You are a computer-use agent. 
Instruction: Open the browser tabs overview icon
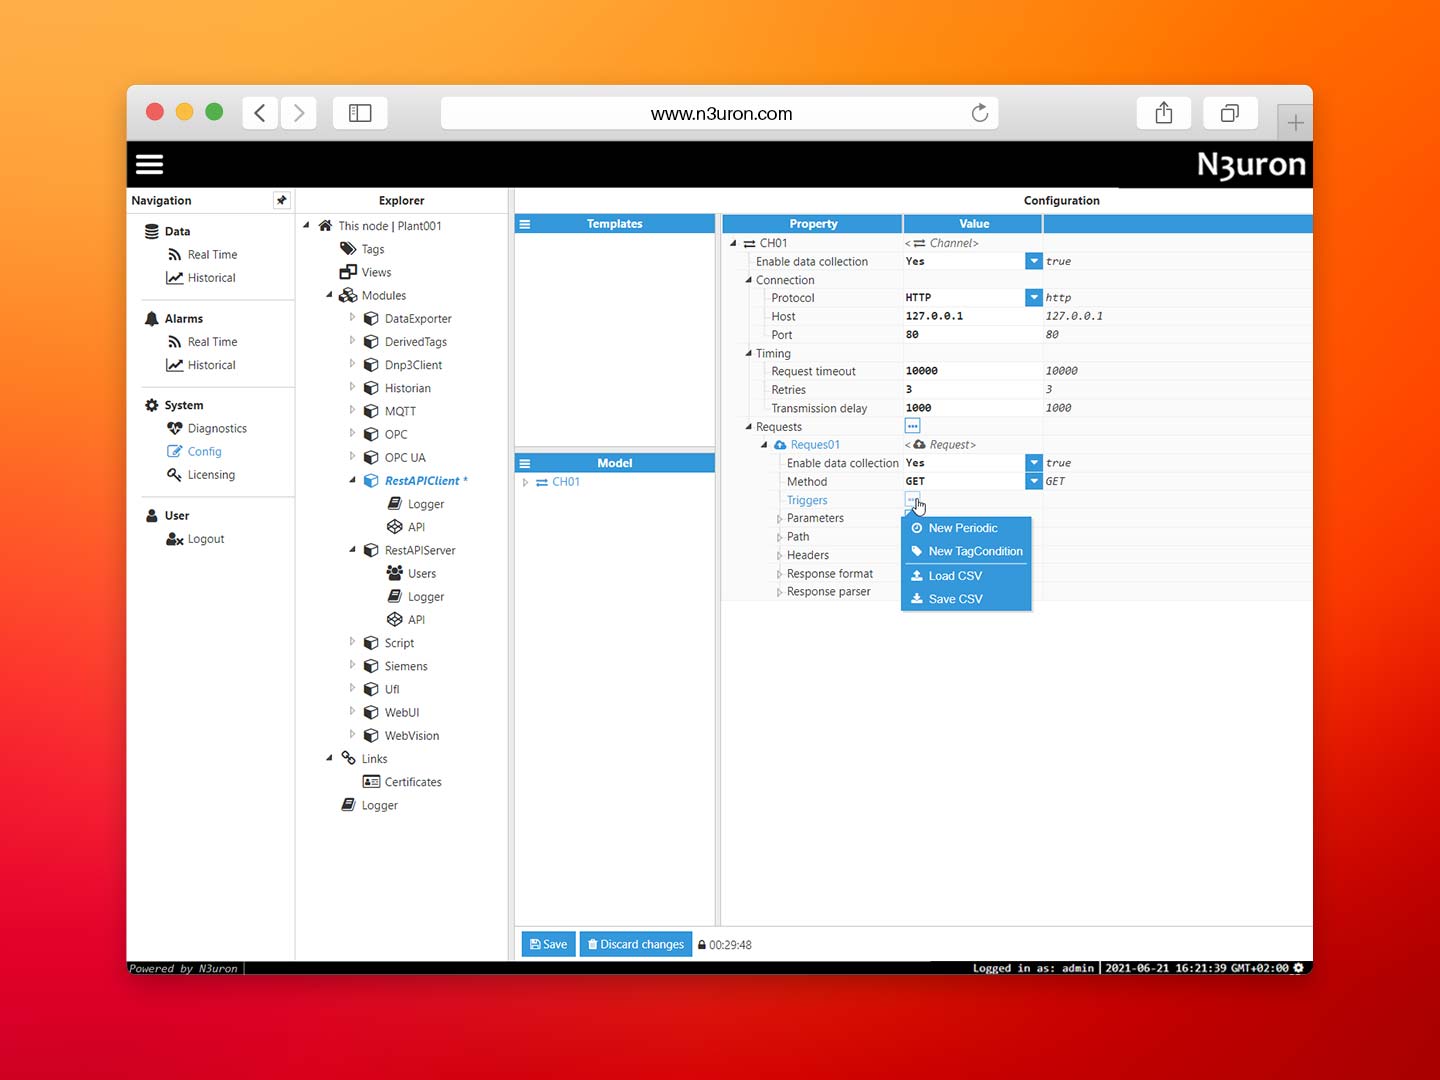pos(1230,113)
